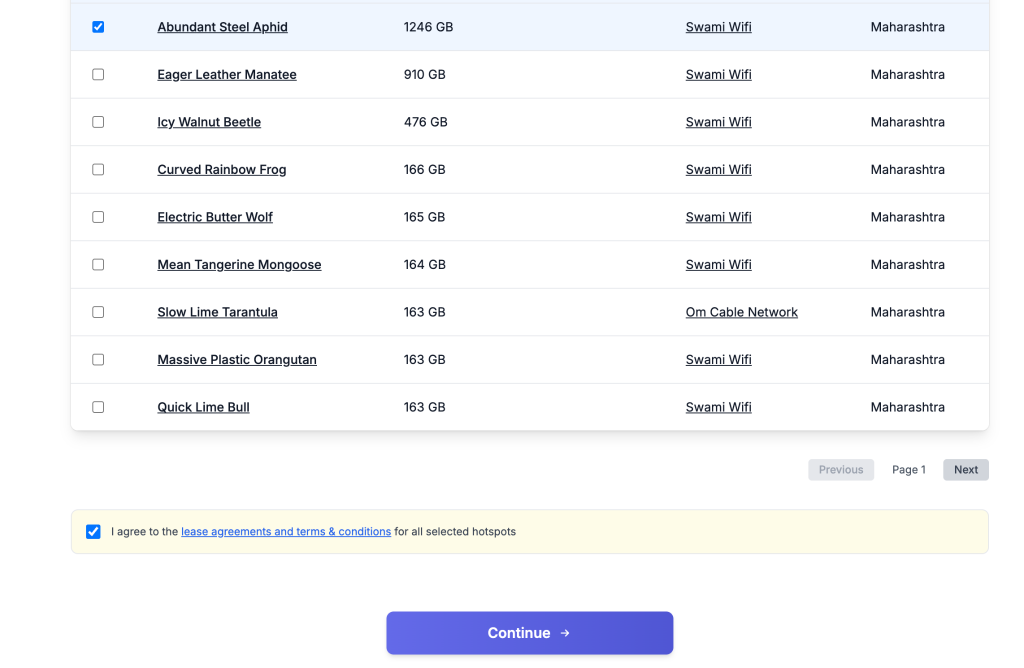Click 163 GB in the Massive Plastic Orangutan row
The height and width of the screenshot is (668, 1024).
(x=424, y=360)
